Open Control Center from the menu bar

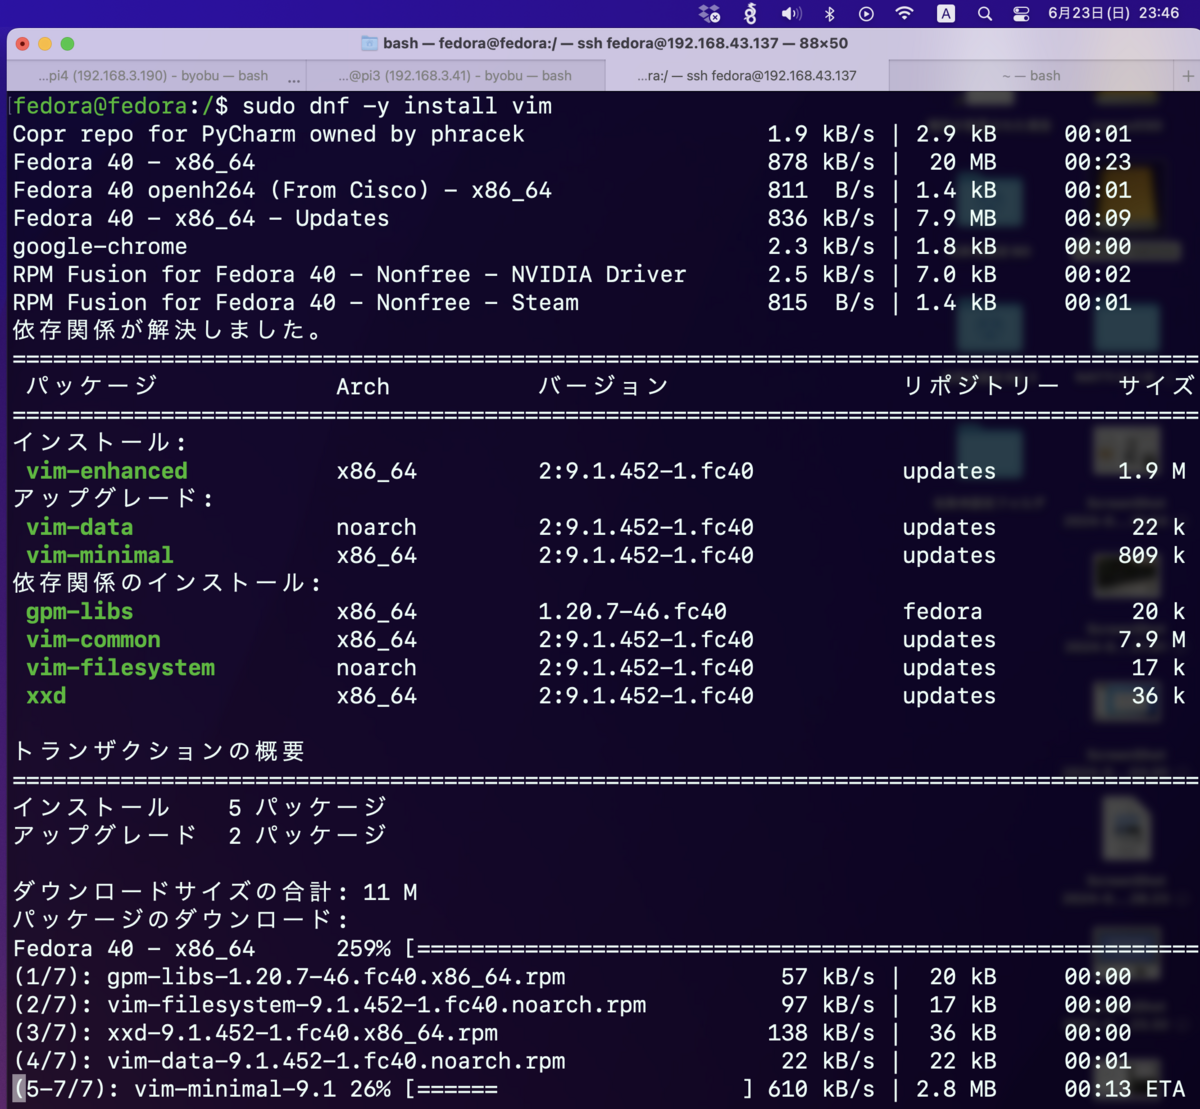point(1021,13)
